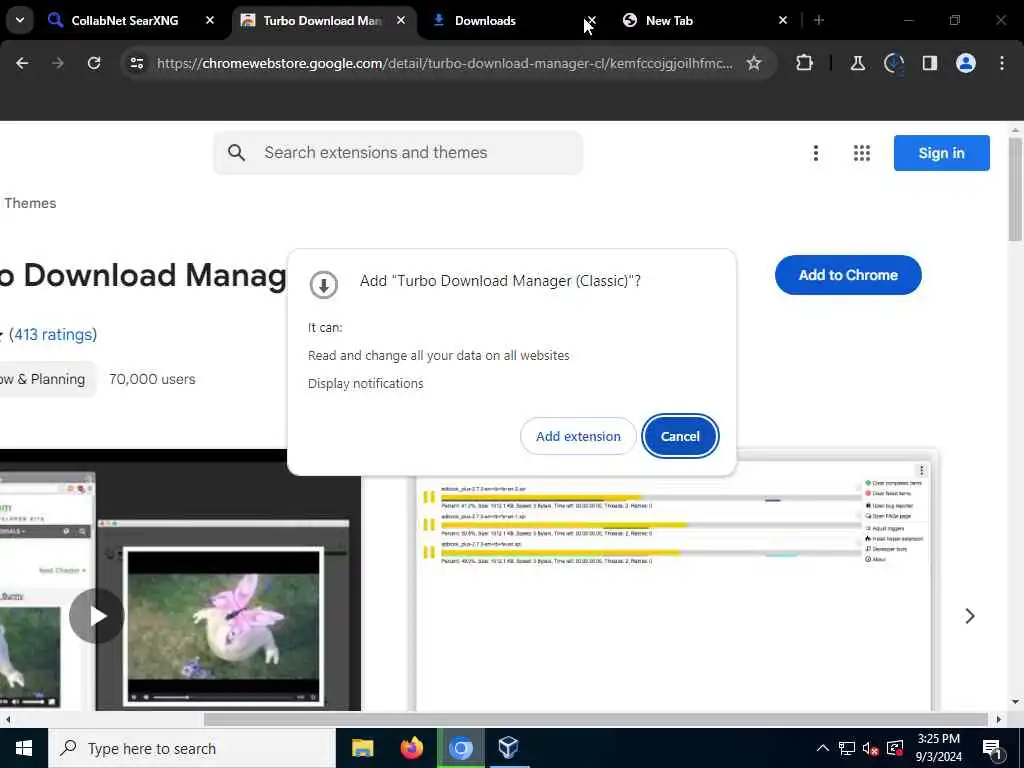Screen dimensions: 1024x768
Task: Play the promotional video thumbnail
Action: (x=97, y=616)
